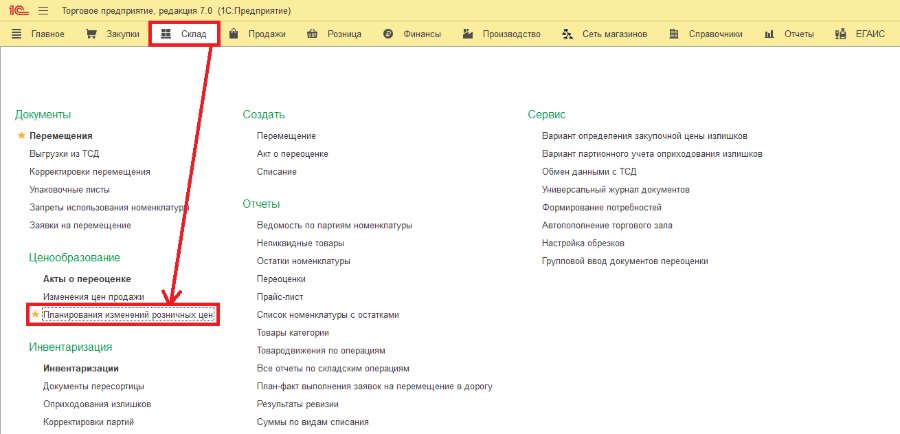
Task: Click the Производство factory icon
Action: pyautogui.click(x=468, y=34)
